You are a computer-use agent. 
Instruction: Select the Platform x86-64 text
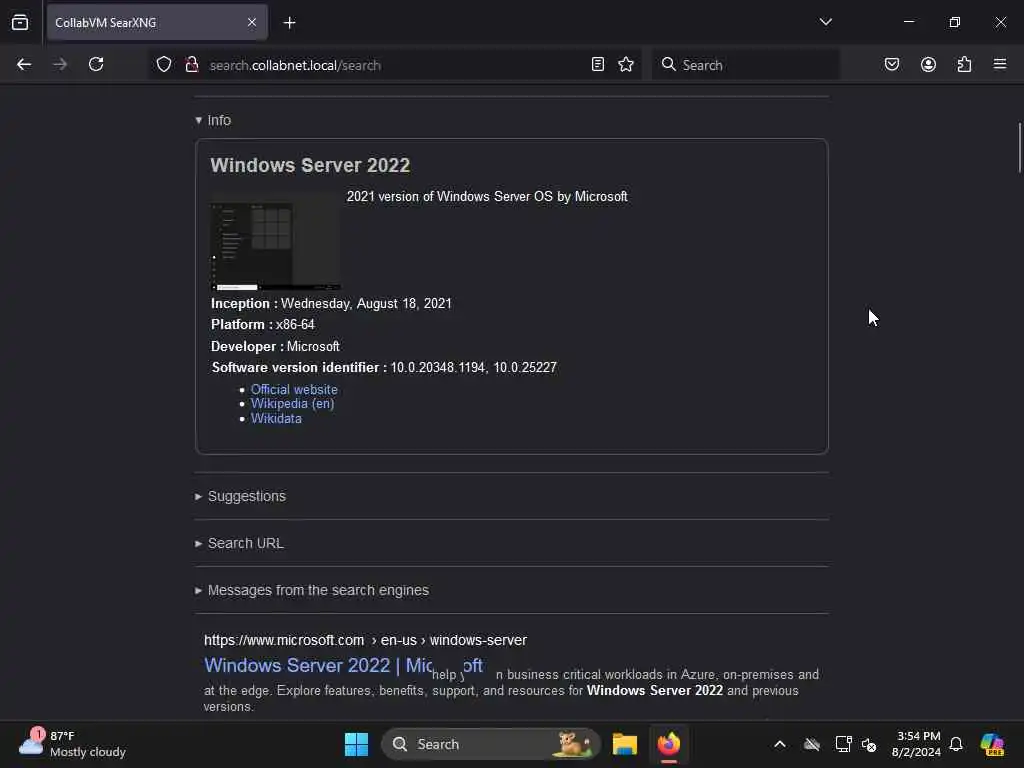point(263,325)
